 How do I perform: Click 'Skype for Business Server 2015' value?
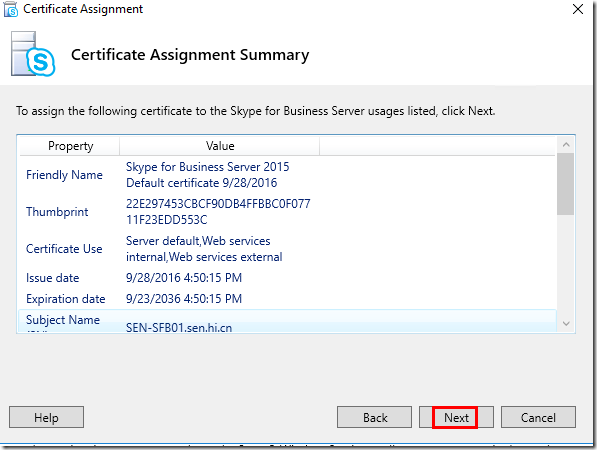coord(208,167)
